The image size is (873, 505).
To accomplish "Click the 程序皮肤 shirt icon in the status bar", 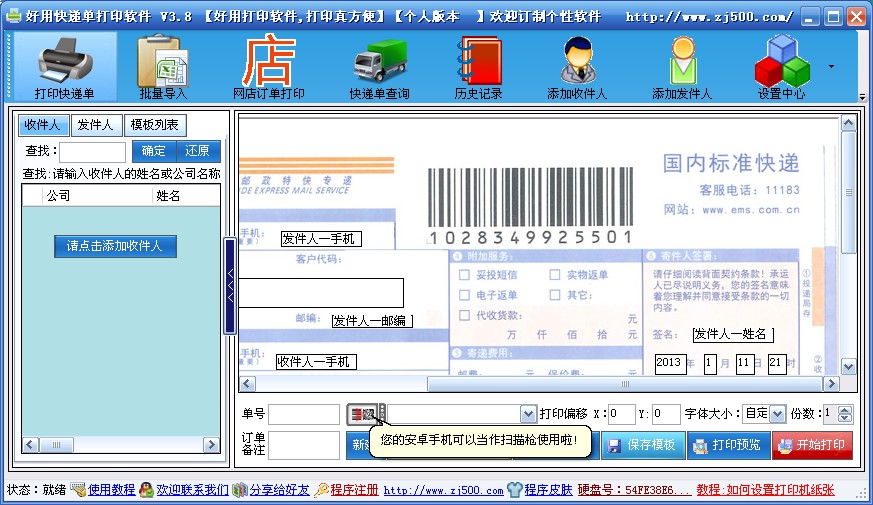I will point(514,490).
